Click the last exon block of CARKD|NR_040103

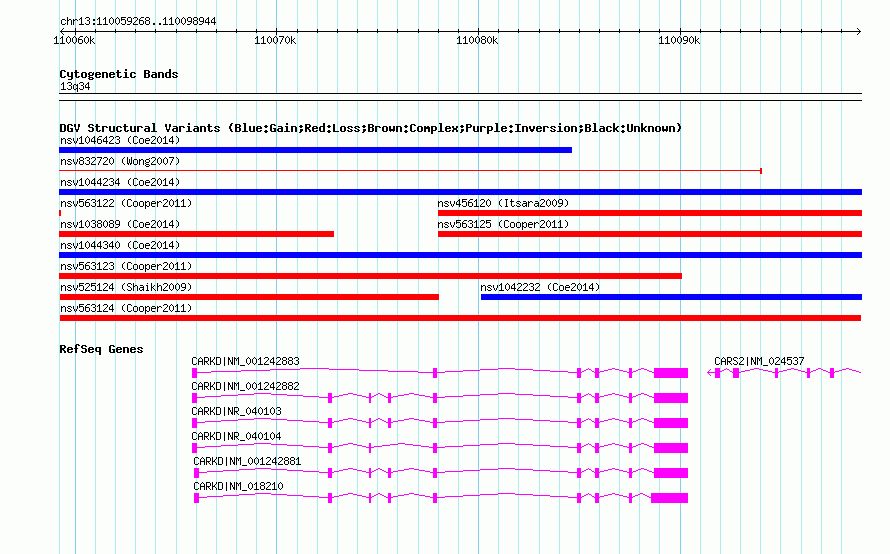click(671, 423)
